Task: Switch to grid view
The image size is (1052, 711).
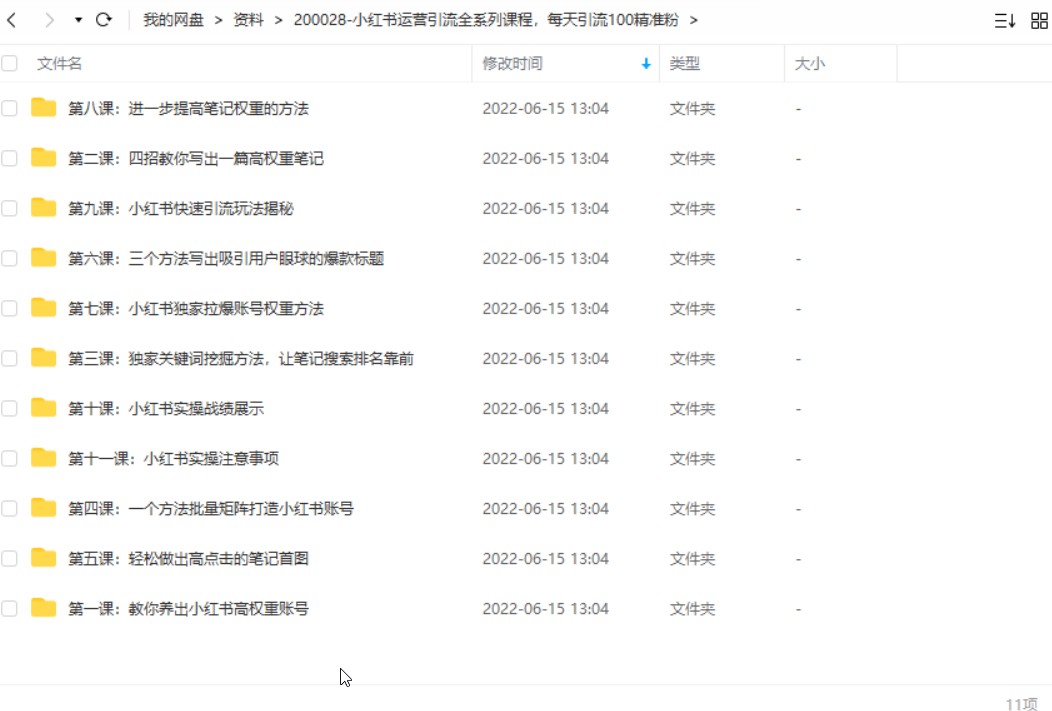Action: [1039, 21]
